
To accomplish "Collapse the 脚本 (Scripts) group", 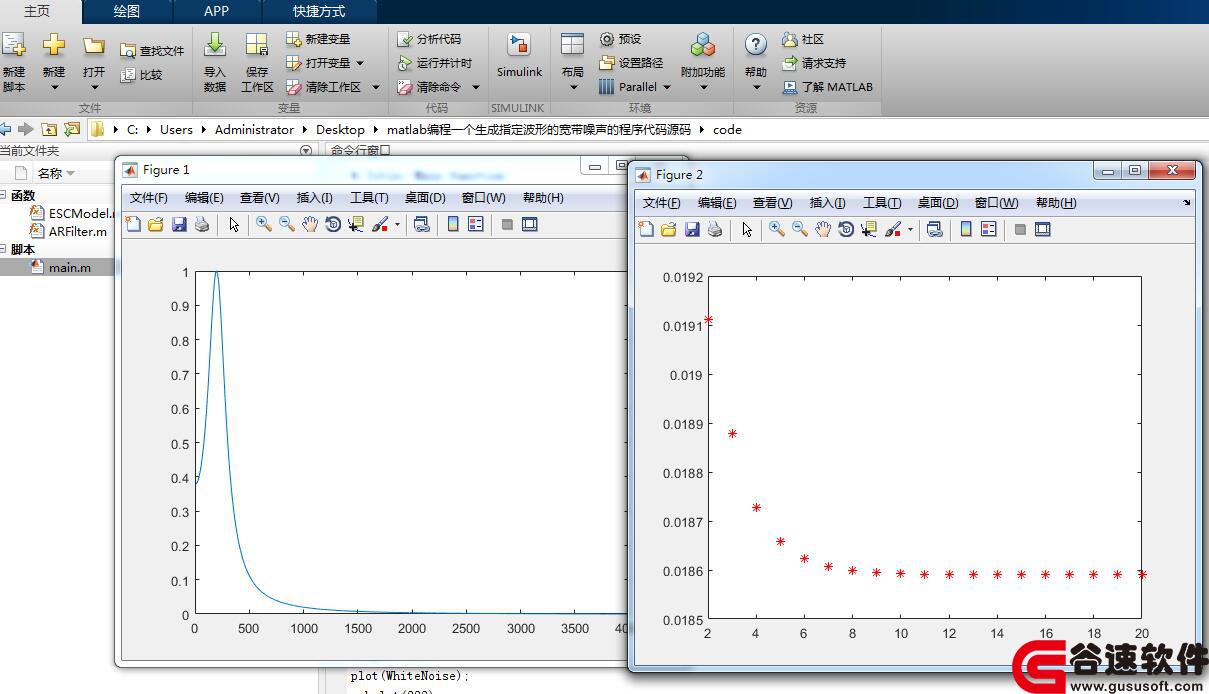I will pyautogui.click(x=3, y=249).
